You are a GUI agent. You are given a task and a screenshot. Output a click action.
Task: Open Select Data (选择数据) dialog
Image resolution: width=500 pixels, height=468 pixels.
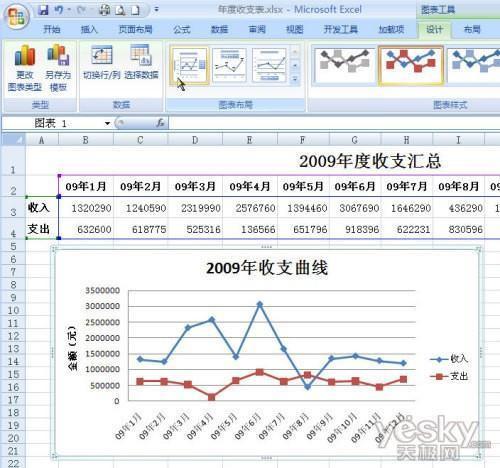(141, 63)
